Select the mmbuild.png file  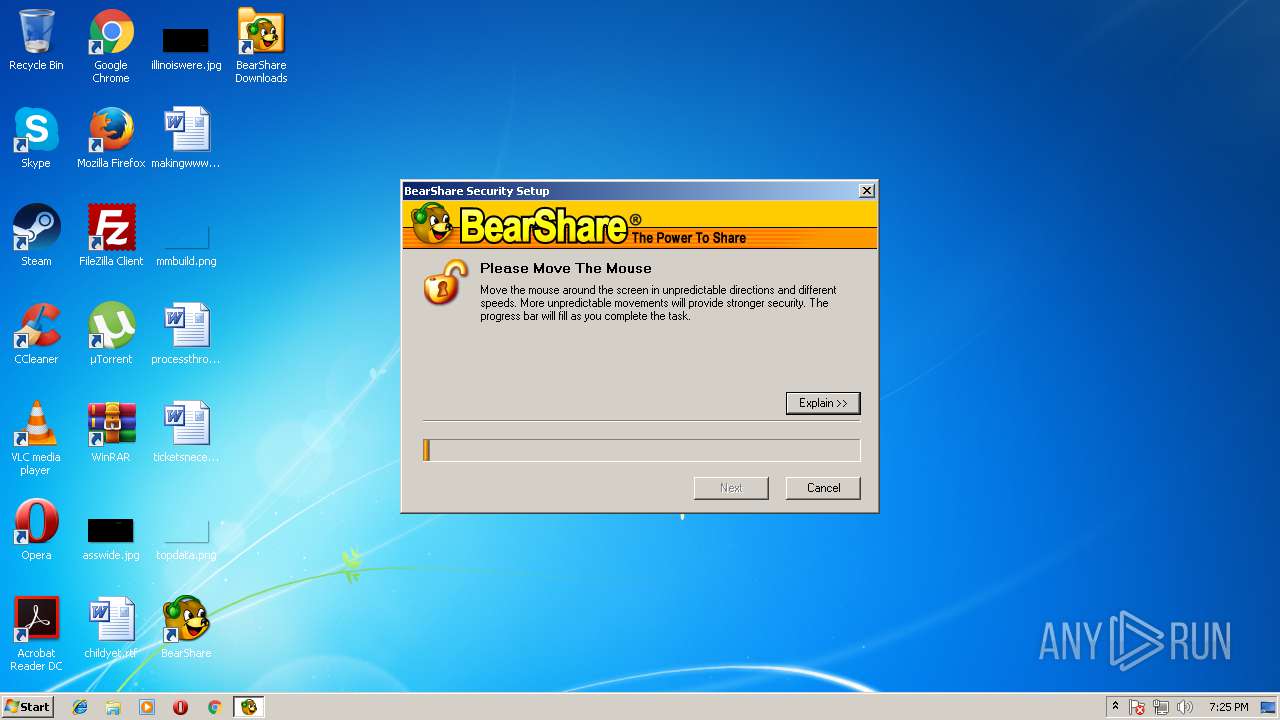pyautogui.click(x=186, y=245)
